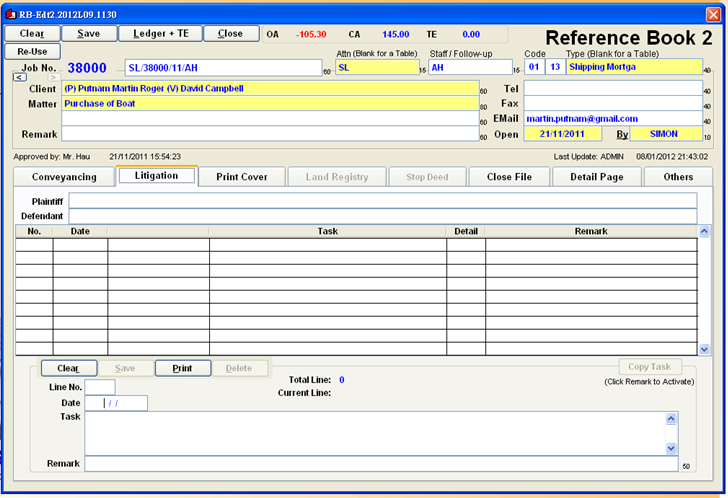Click the TE value 0.00
This screenshot has width=728, height=498.
(471, 34)
